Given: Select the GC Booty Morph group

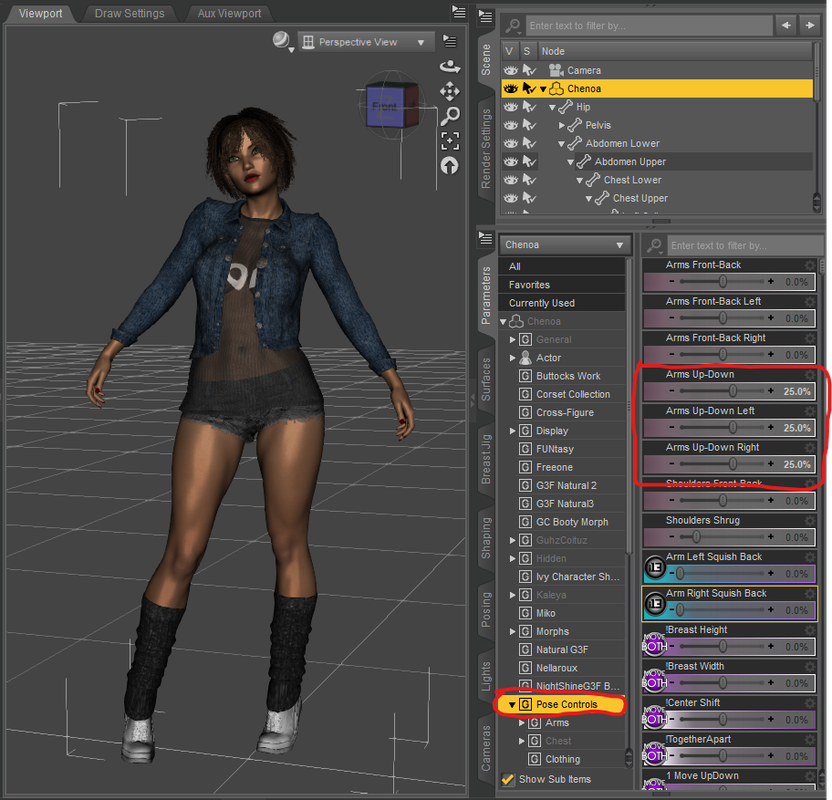Looking at the screenshot, I should tap(572, 522).
